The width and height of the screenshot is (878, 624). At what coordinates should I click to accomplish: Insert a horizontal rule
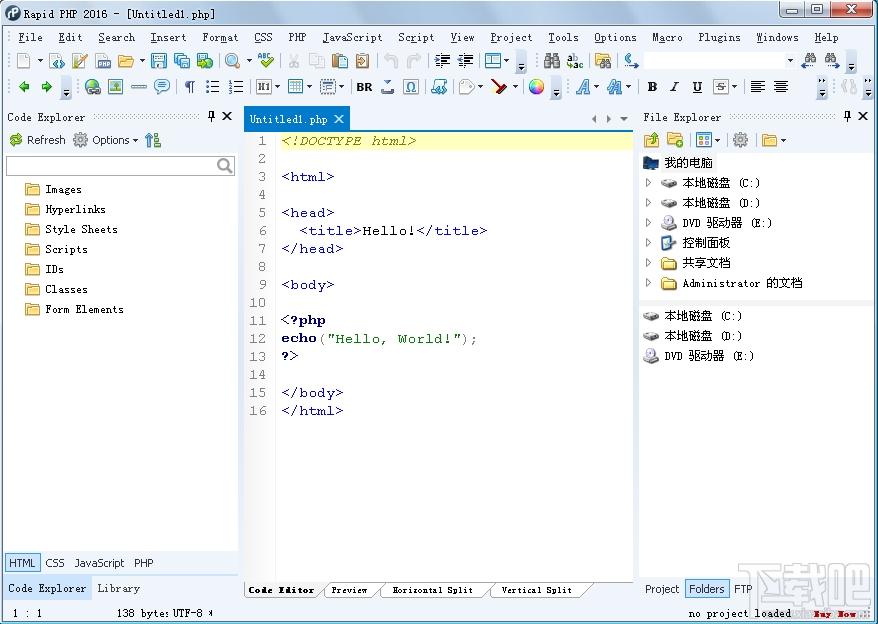(x=138, y=87)
